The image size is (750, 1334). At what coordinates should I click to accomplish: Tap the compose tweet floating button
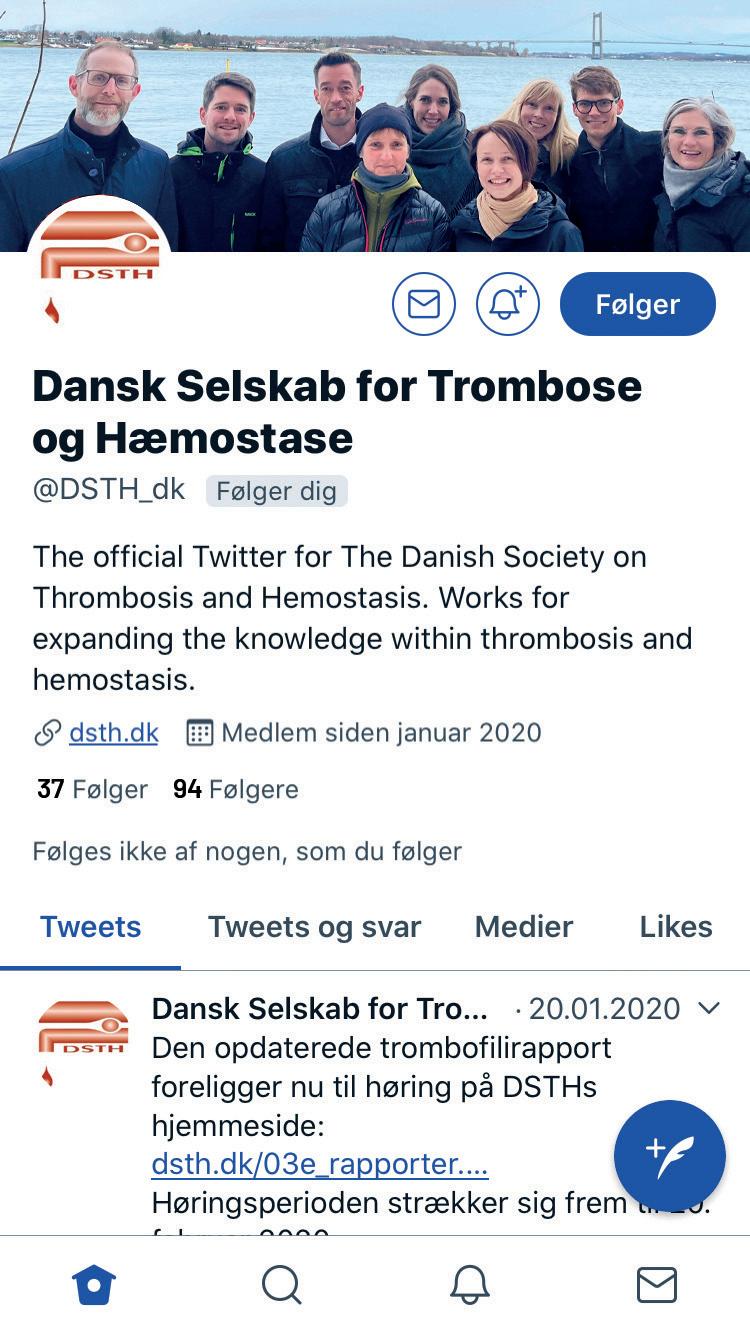669,1155
